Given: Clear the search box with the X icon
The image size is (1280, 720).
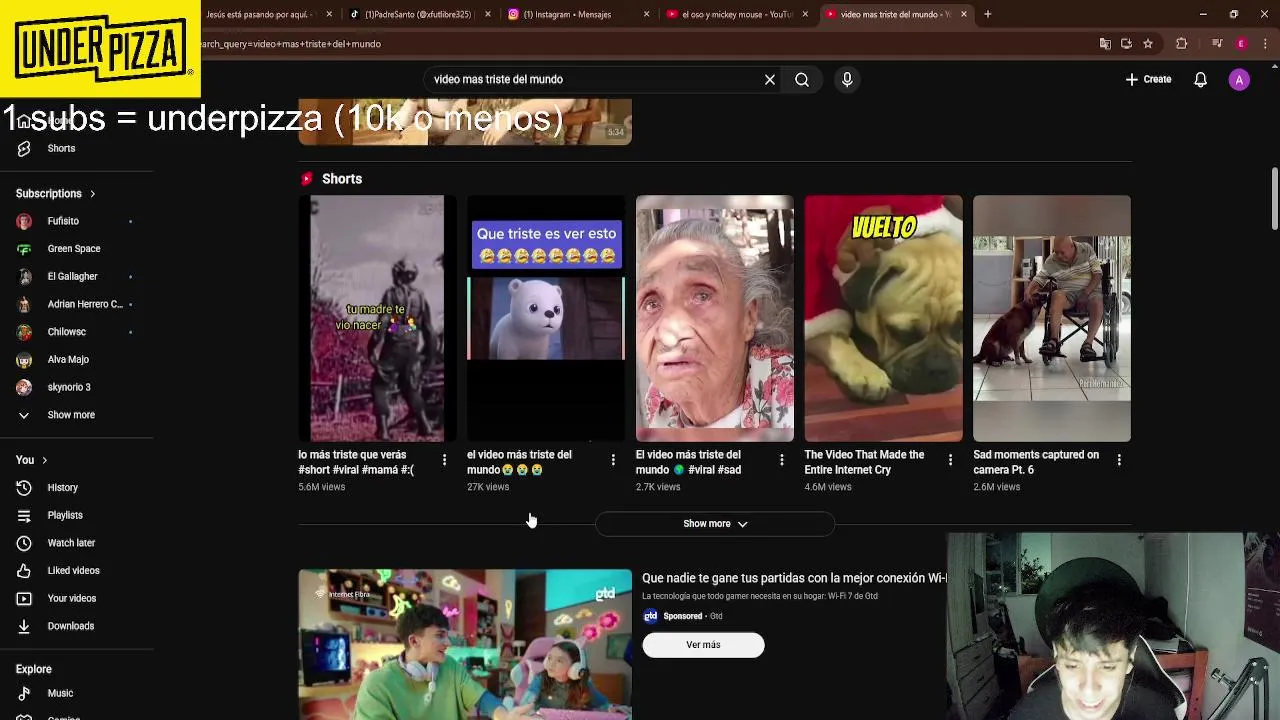Looking at the screenshot, I should [x=770, y=79].
